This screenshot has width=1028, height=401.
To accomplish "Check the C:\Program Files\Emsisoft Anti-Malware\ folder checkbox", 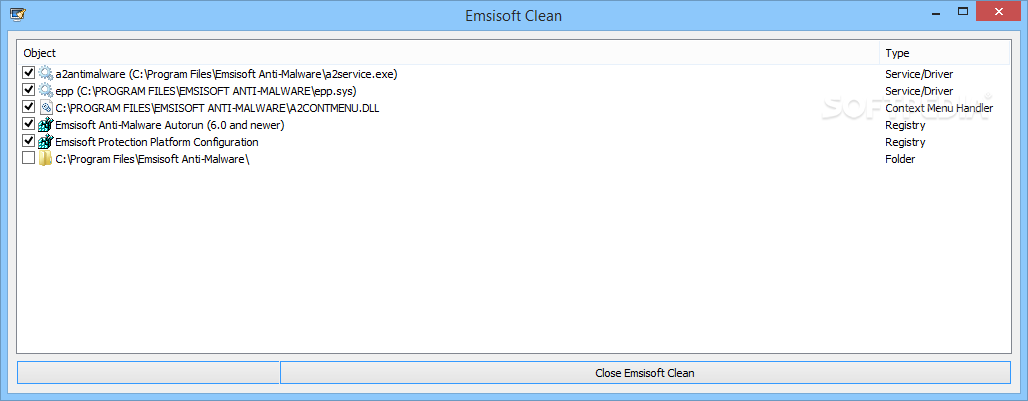I will coord(28,158).
